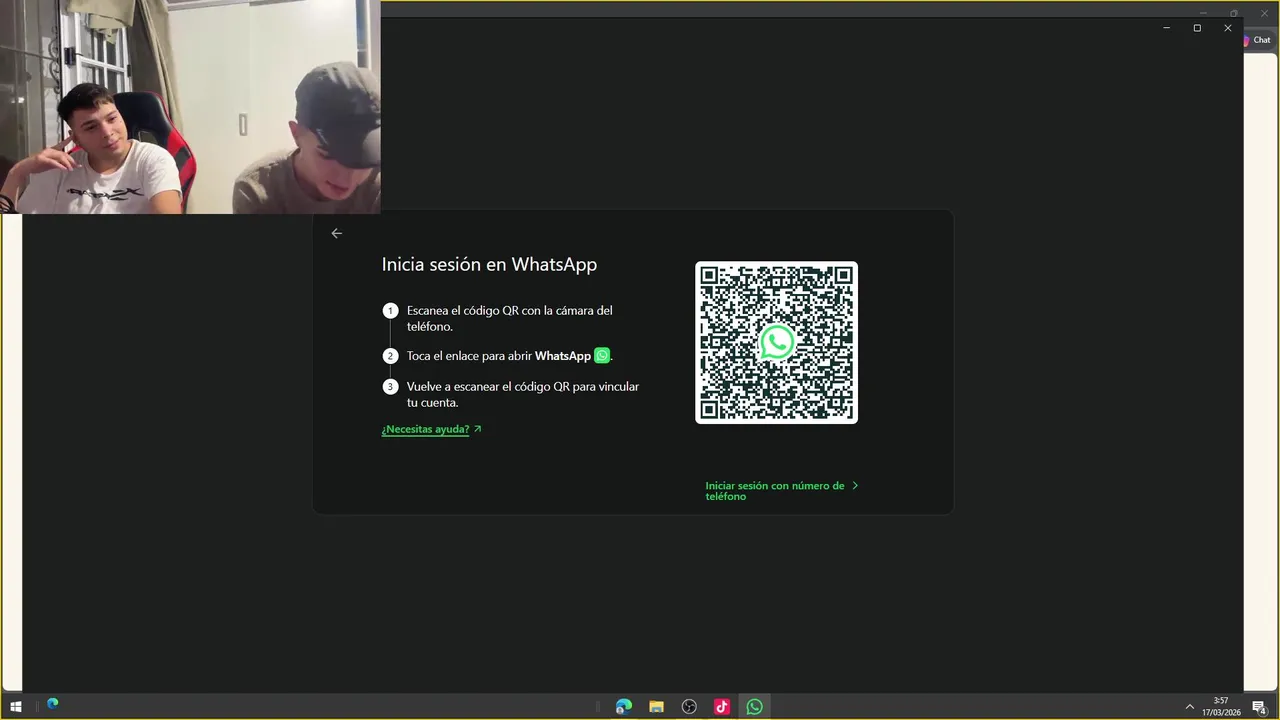Click the WhatsApp QR code image

tap(776, 343)
